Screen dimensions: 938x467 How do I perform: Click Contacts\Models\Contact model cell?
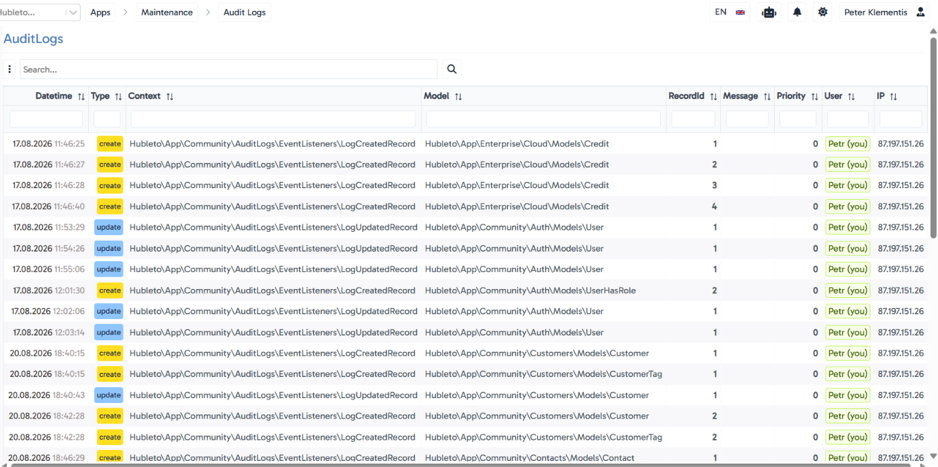(529, 458)
